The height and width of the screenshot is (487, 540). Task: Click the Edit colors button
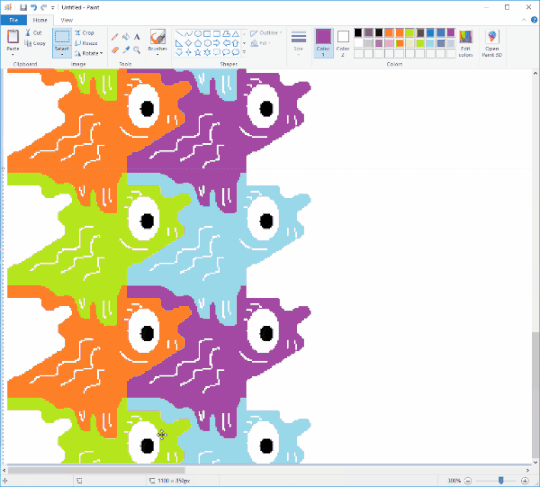pyautogui.click(x=466, y=43)
